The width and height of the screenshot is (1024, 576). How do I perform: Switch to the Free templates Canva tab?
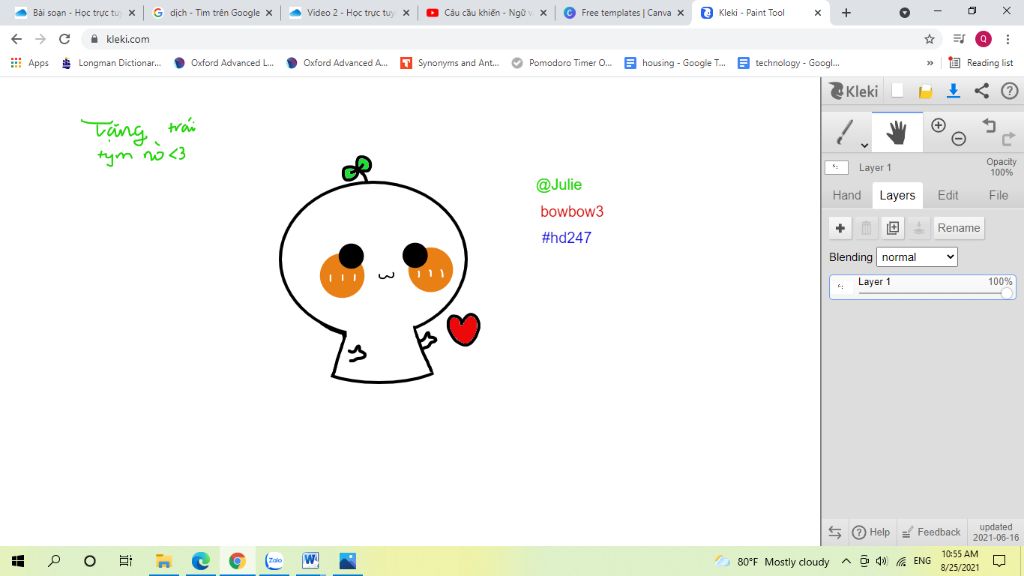click(x=624, y=12)
